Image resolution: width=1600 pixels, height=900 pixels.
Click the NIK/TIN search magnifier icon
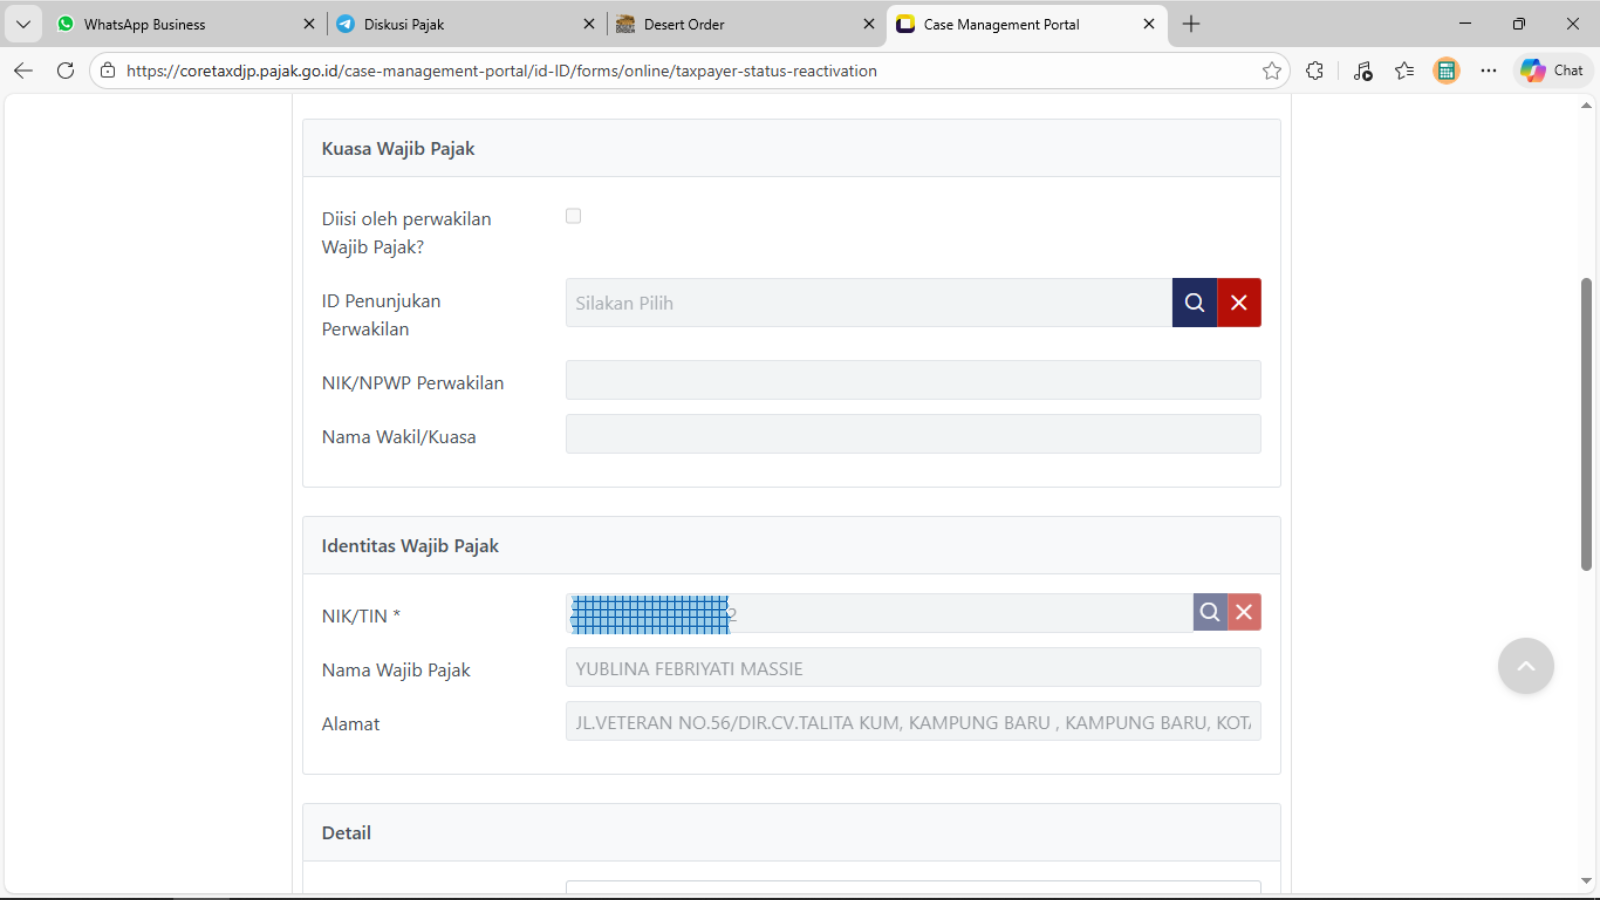(x=1210, y=612)
